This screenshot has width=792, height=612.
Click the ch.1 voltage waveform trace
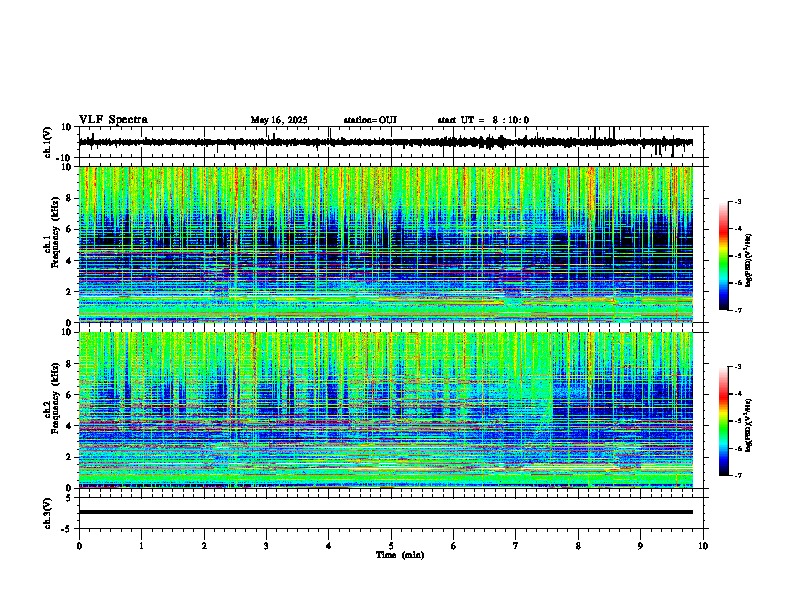point(385,142)
